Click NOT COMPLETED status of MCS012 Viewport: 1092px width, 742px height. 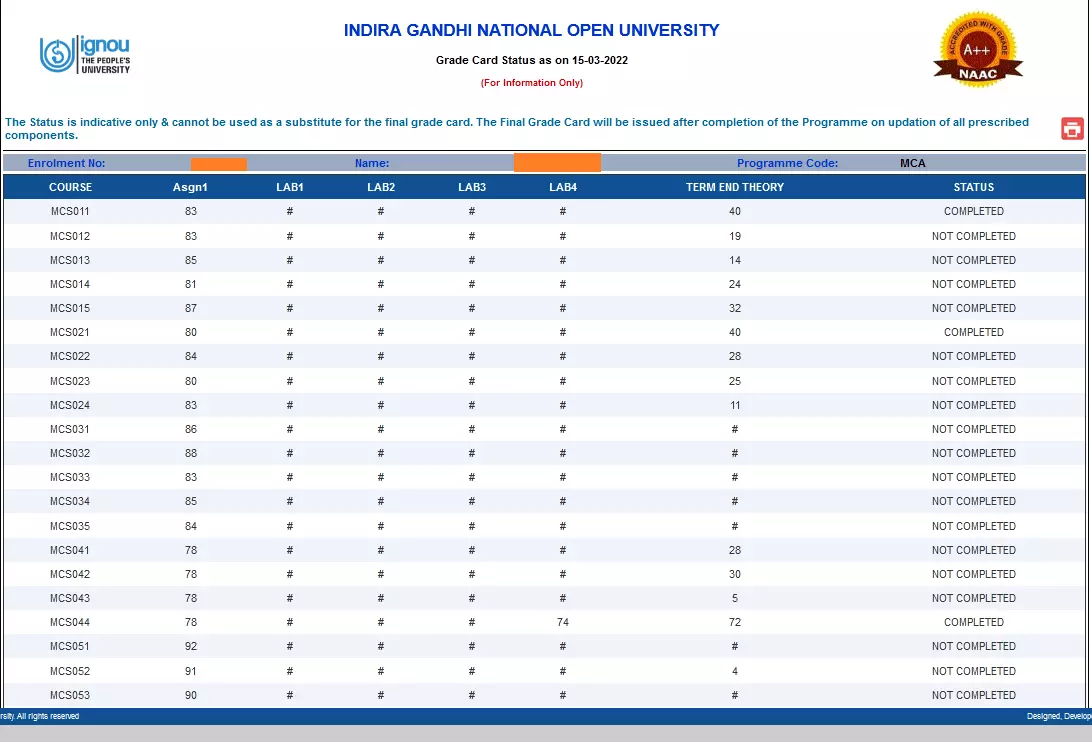pyautogui.click(x=974, y=236)
